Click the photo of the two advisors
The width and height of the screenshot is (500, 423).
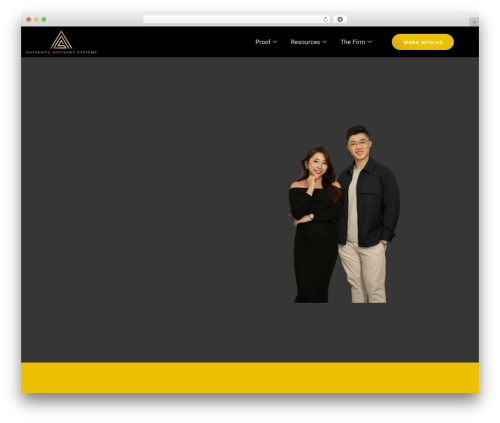tap(344, 214)
